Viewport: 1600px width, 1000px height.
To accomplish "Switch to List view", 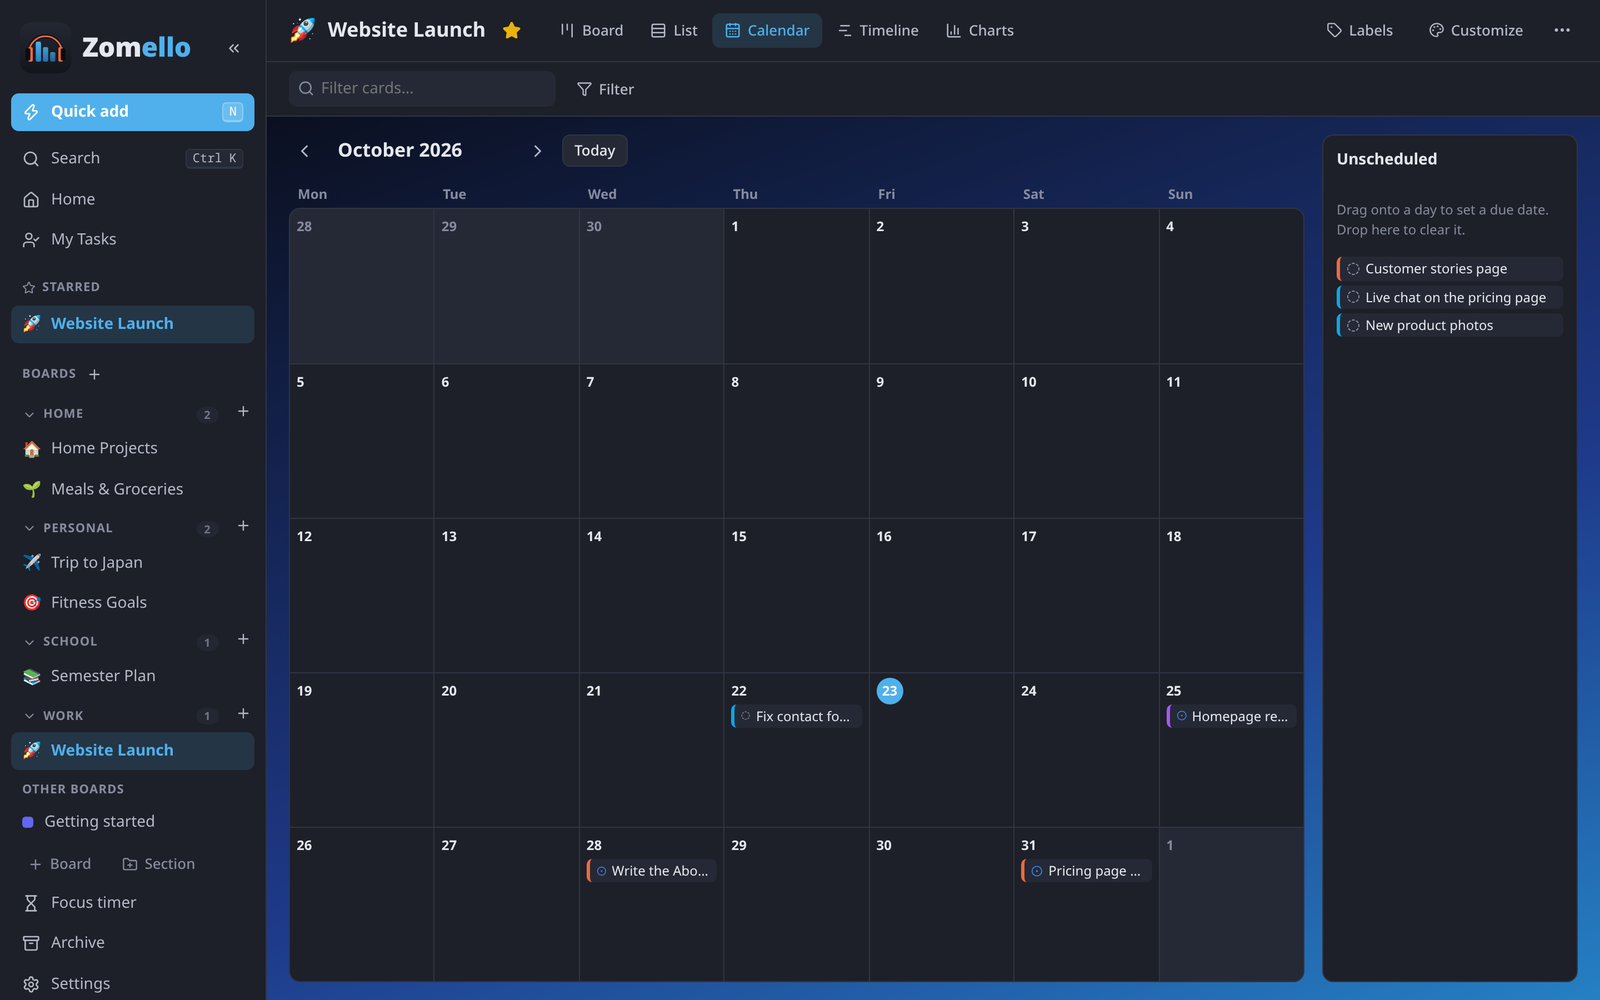I will pos(674,30).
